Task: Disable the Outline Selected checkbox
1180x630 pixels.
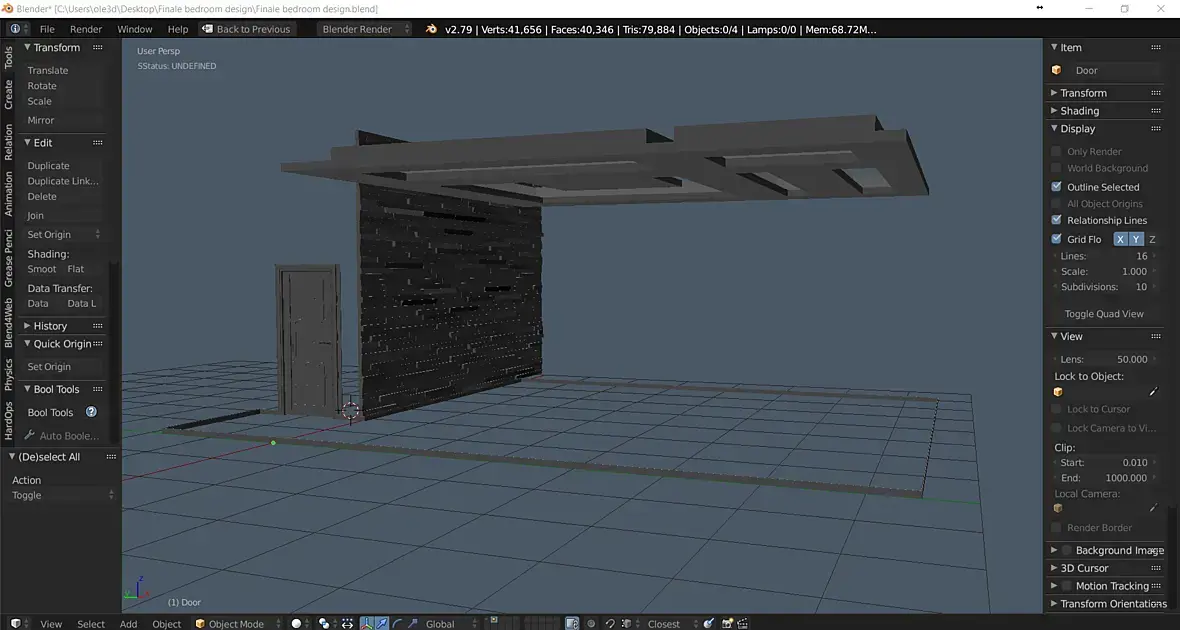Action: 1056,187
